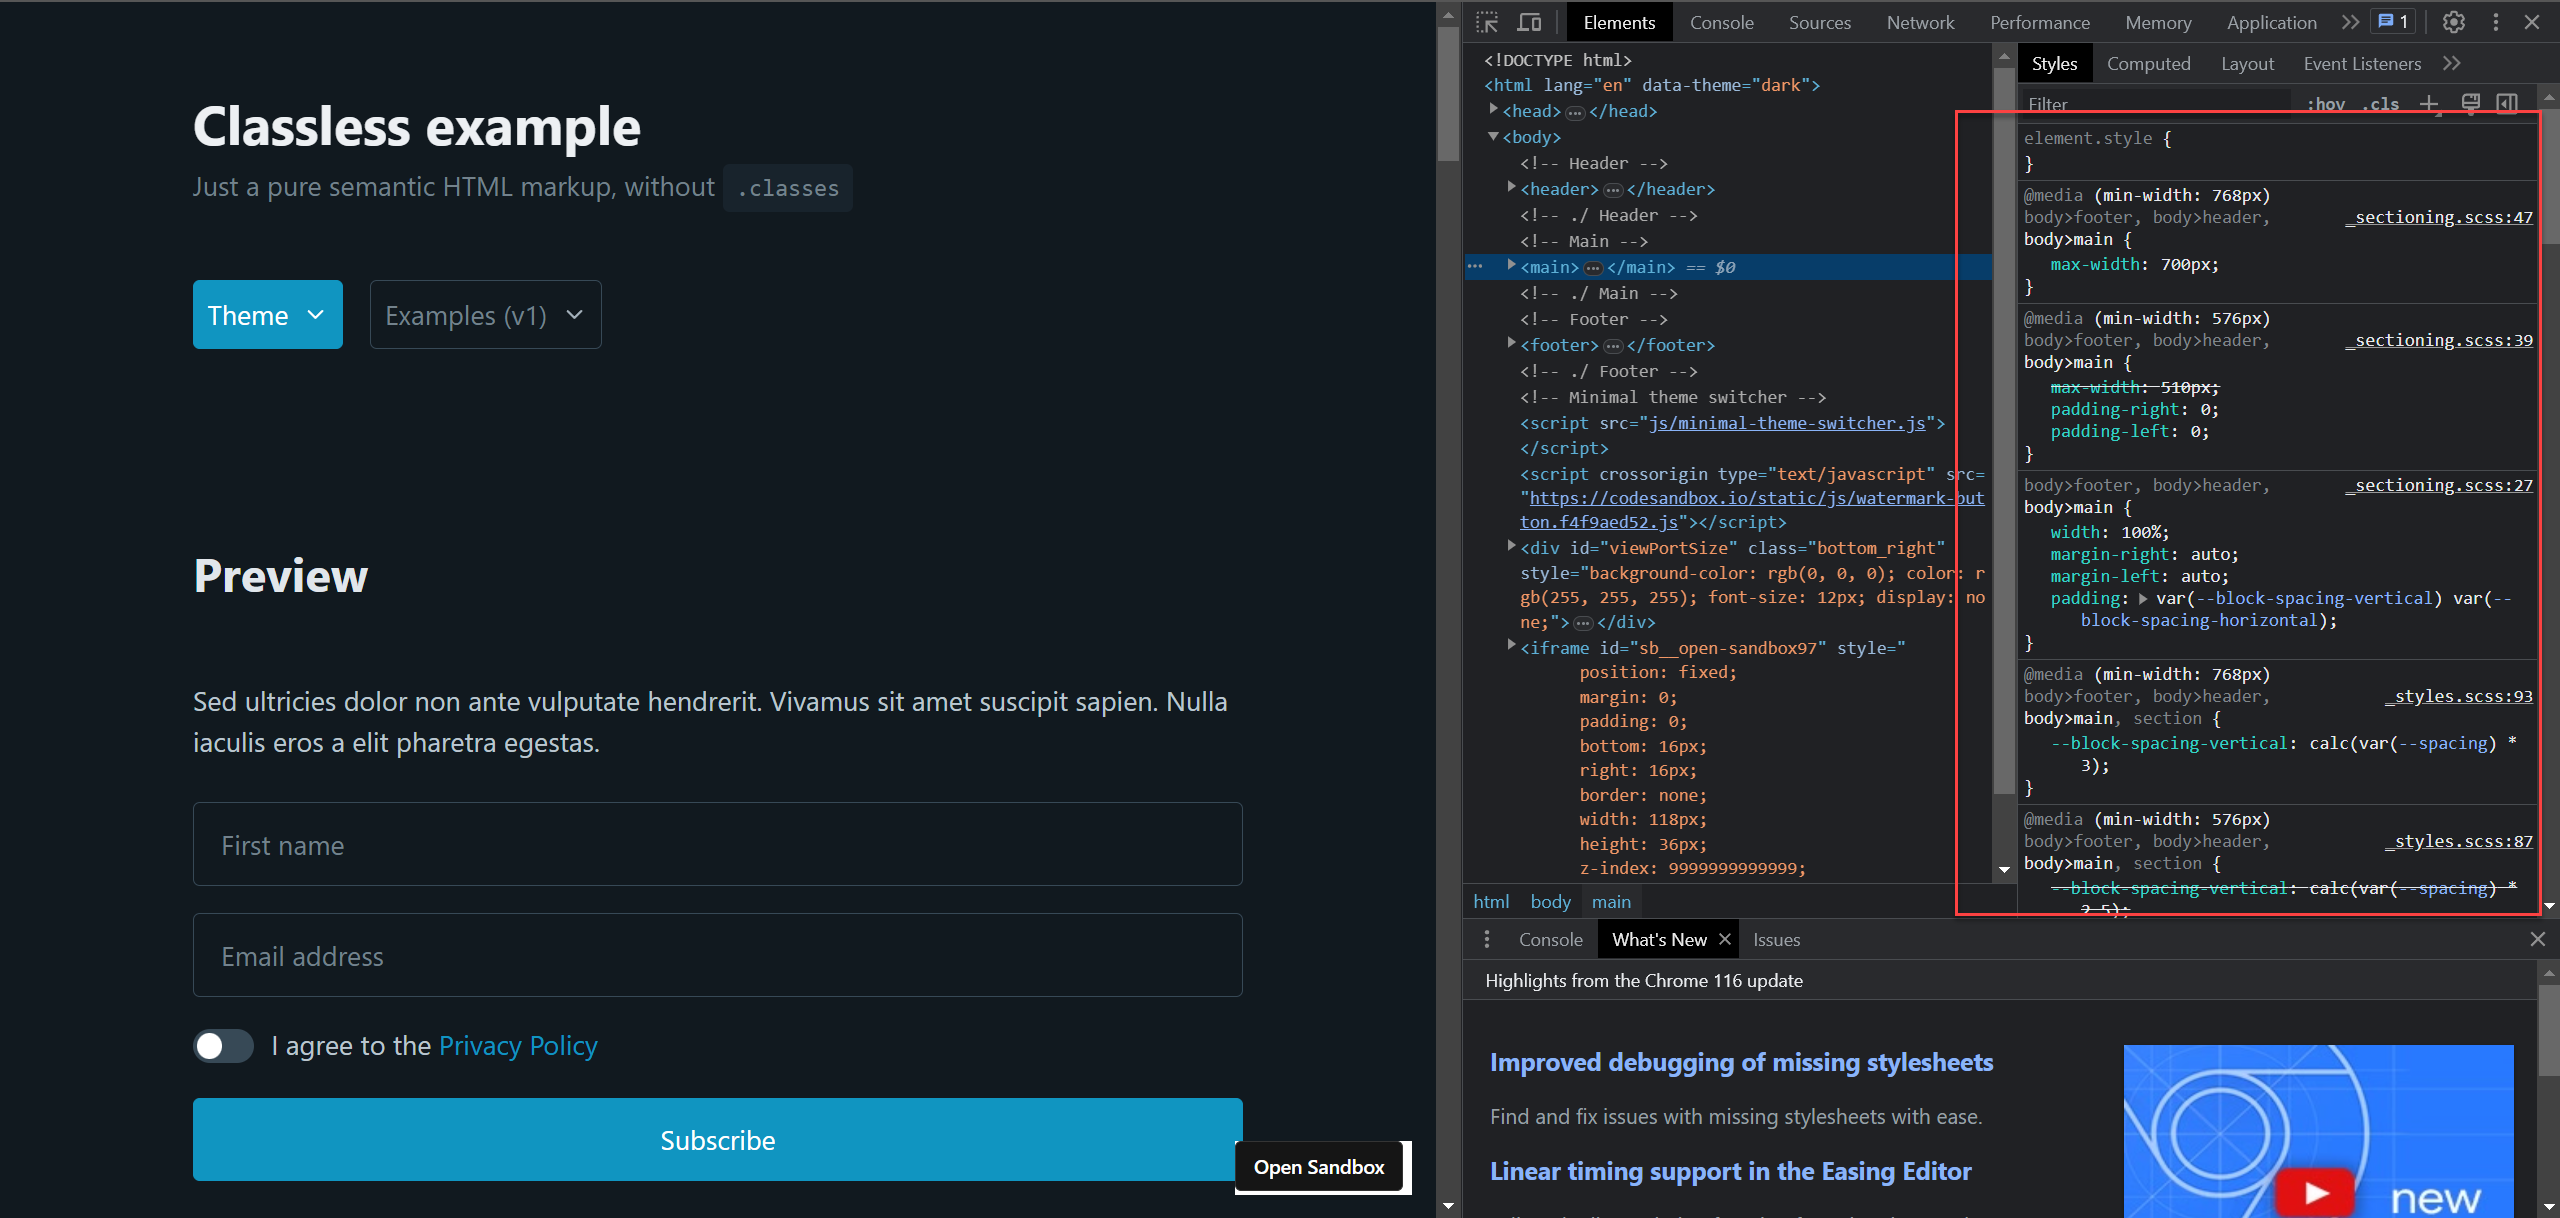Open the Computed styles tab
The image size is (2560, 1218).
[2148, 63]
